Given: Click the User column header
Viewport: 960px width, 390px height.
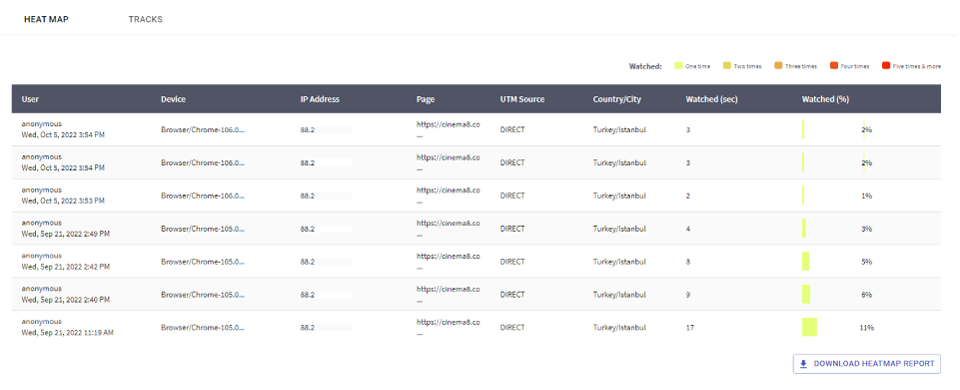Looking at the screenshot, I should tap(30, 99).
